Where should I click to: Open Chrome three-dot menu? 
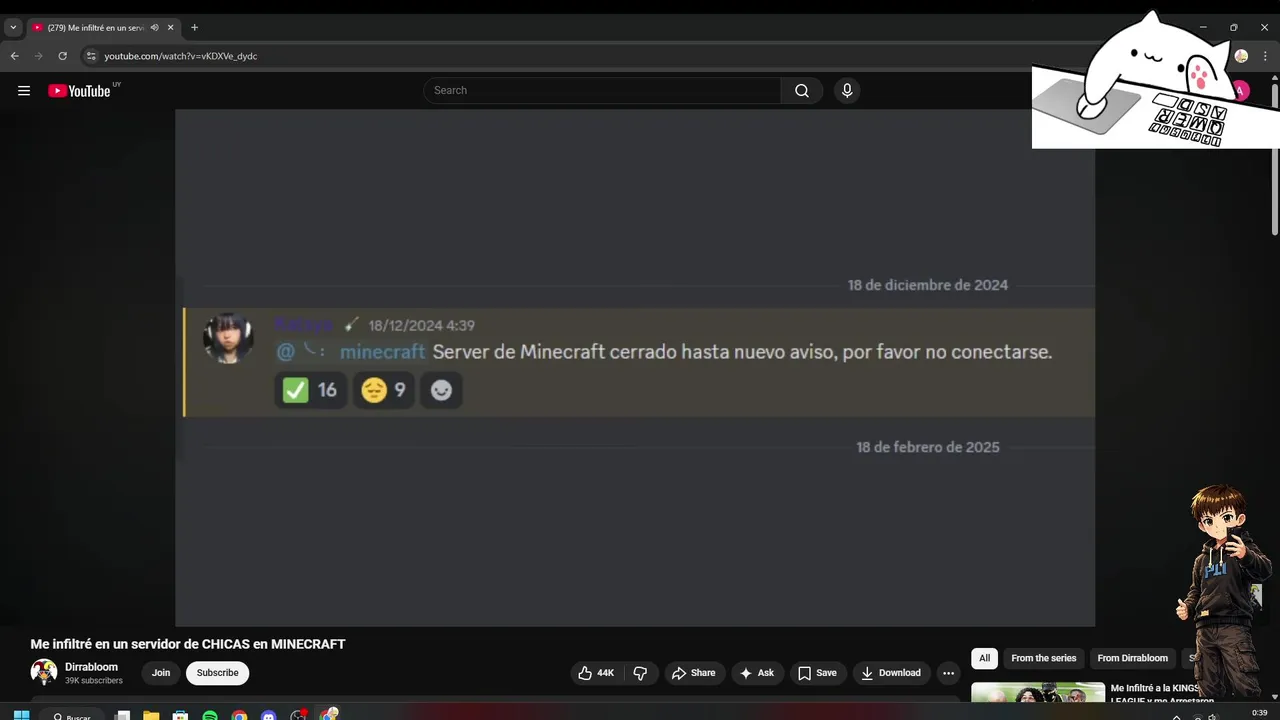[1265, 56]
